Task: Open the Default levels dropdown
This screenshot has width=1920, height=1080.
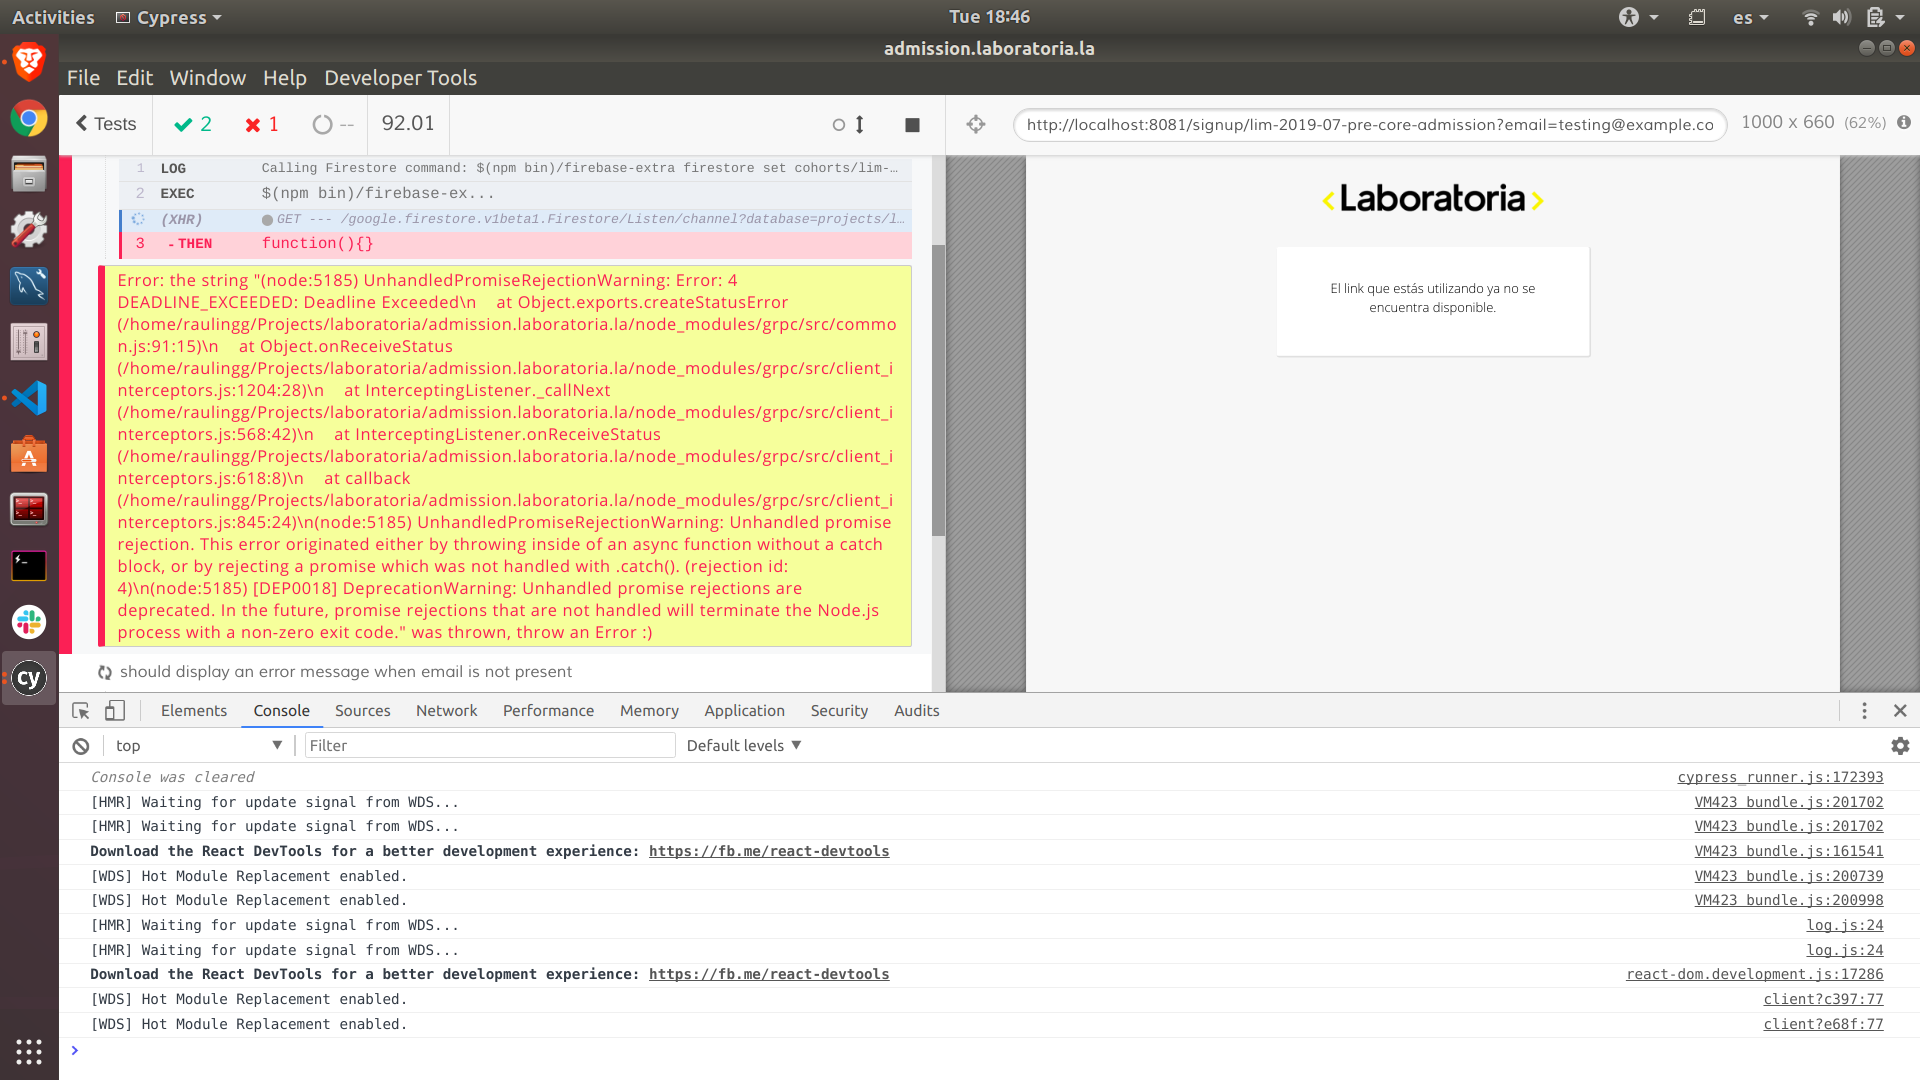Action: pyautogui.click(x=742, y=745)
